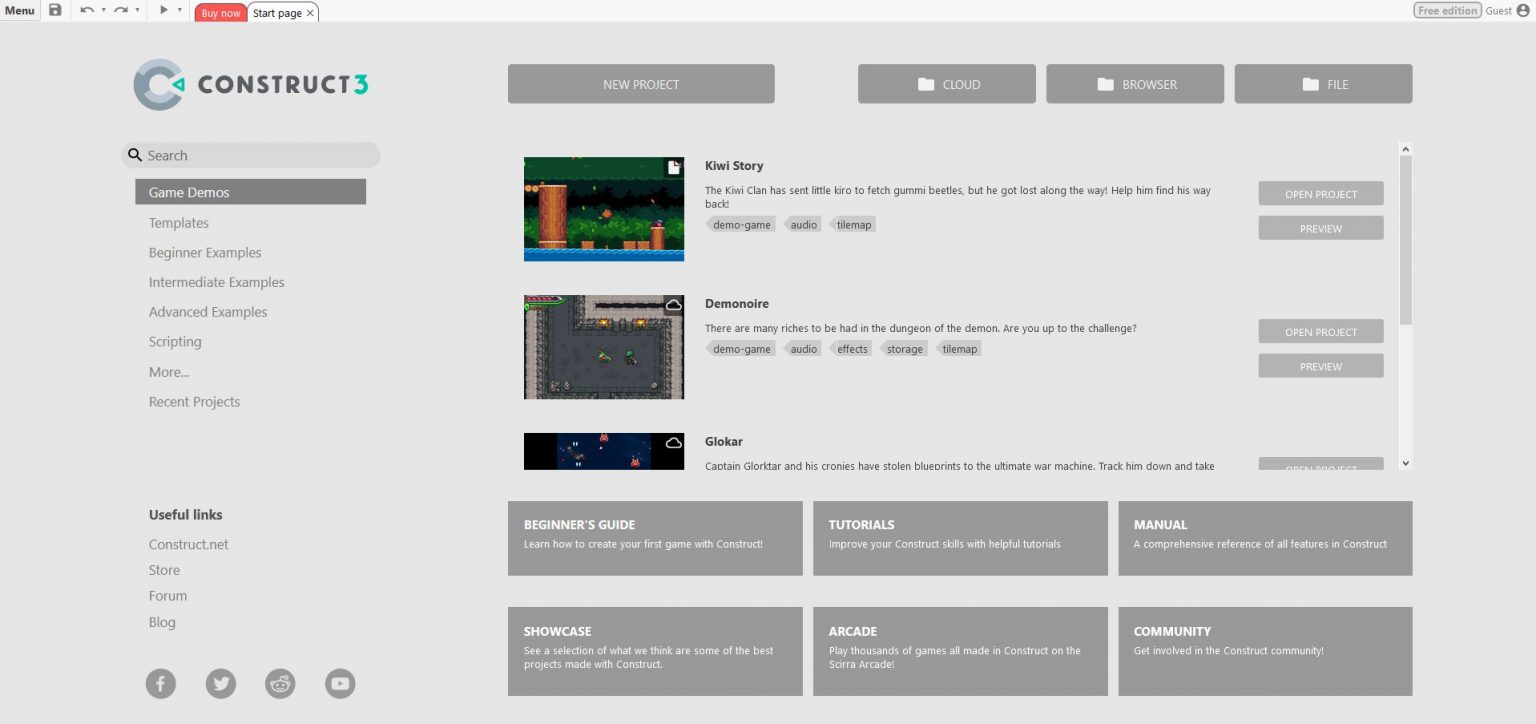Open project from Cloud
This screenshot has width=1536, height=724.
(x=947, y=84)
